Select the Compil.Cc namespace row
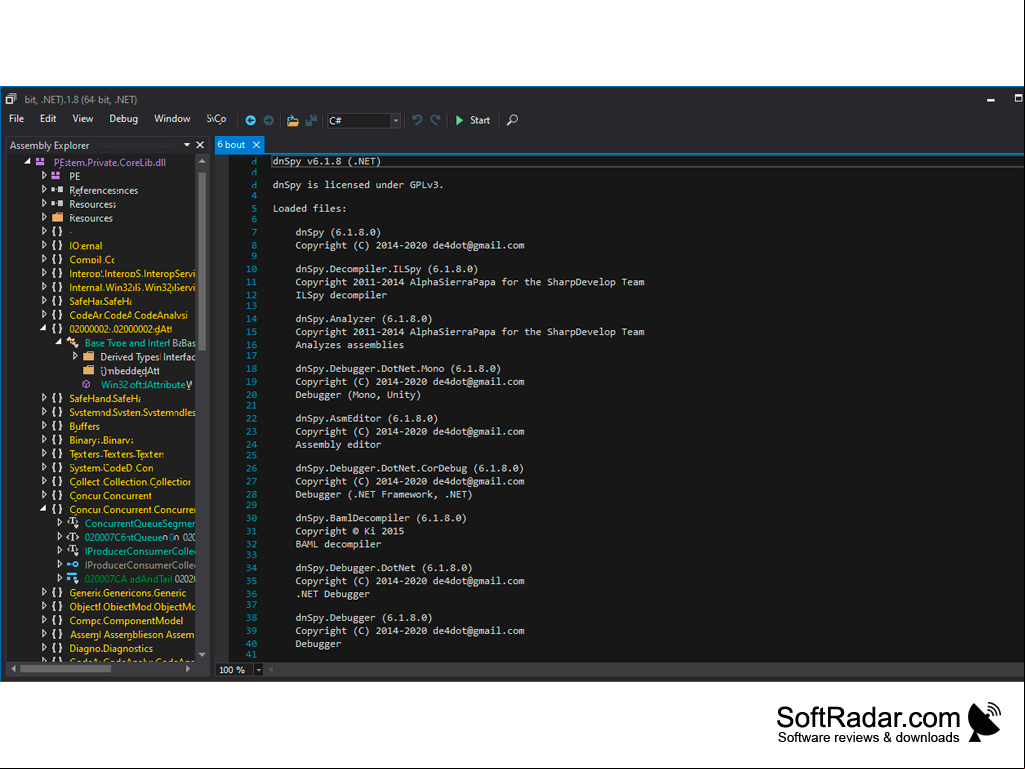Screen dimensions: 1025x769 click(92, 260)
